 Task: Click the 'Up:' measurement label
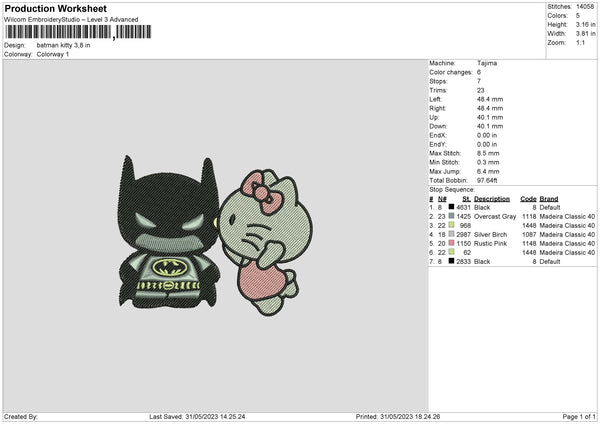pyautogui.click(x=434, y=117)
